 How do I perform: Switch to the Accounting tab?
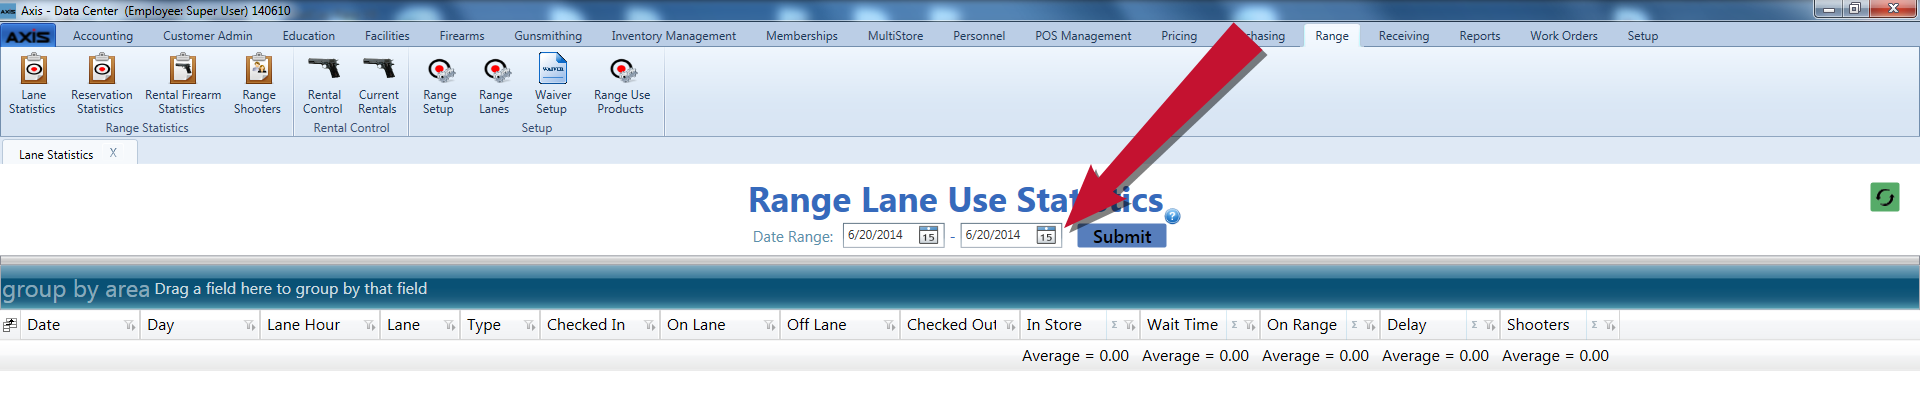coord(103,36)
